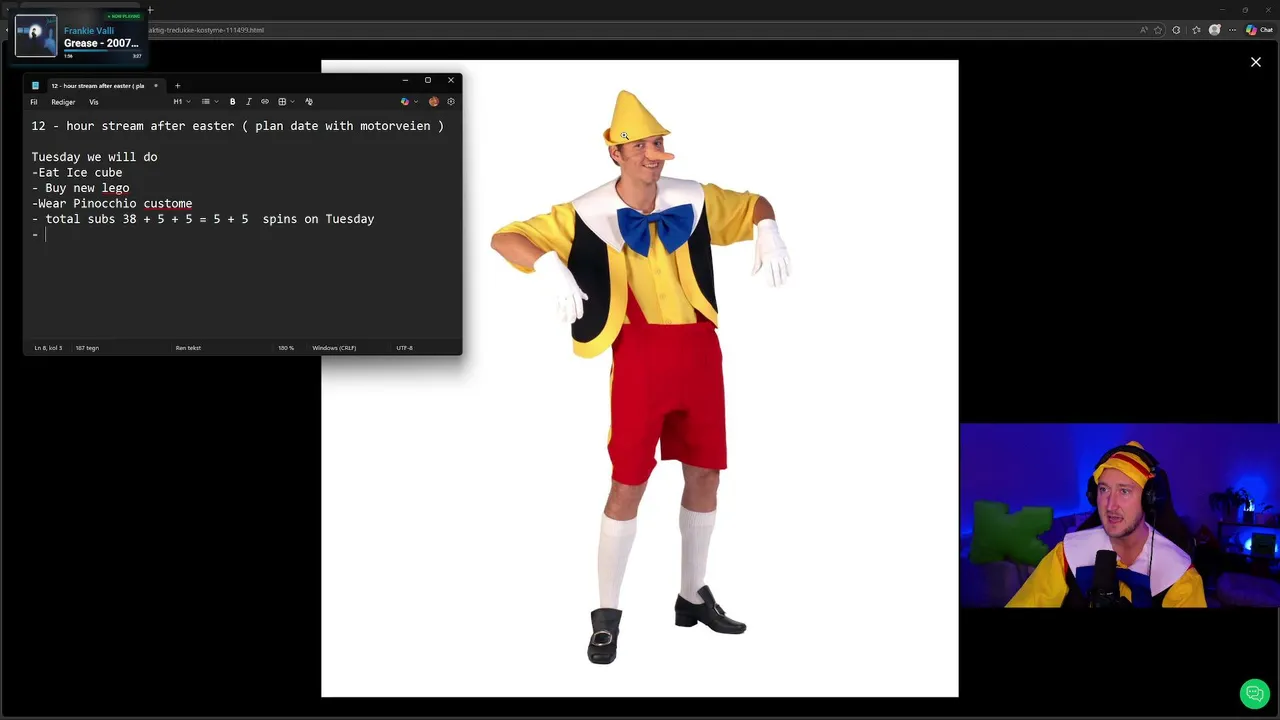Open Notepad settings gear
The image size is (1280, 720).
click(451, 101)
